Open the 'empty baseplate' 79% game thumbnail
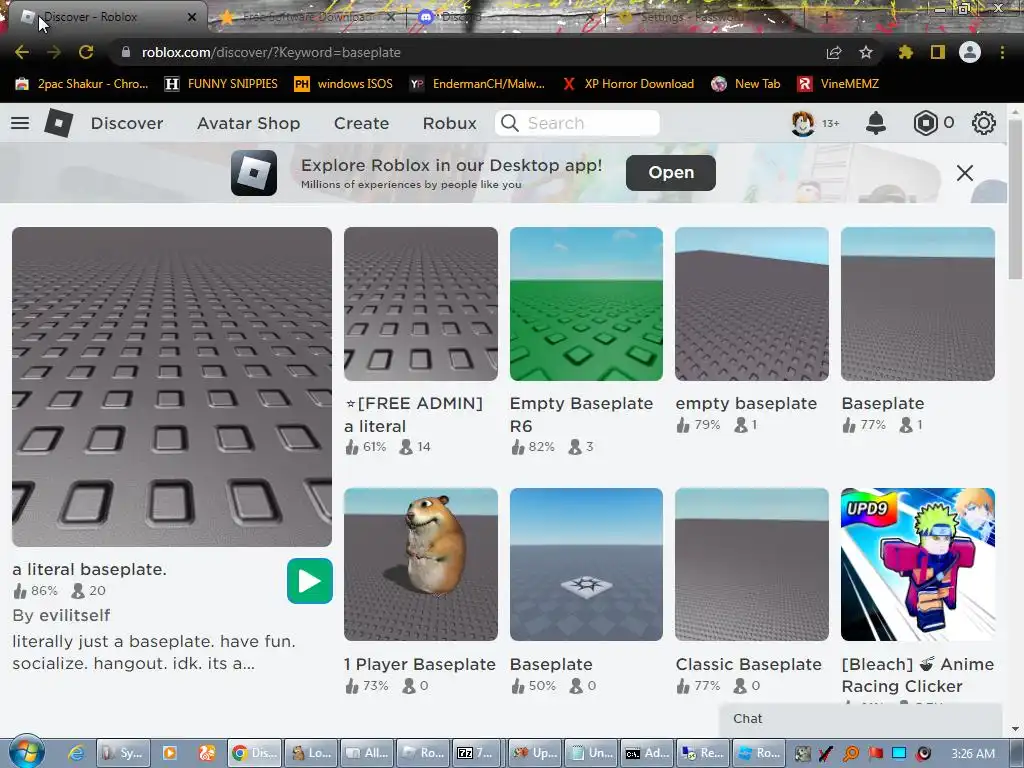The height and width of the screenshot is (768, 1024). click(752, 304)
